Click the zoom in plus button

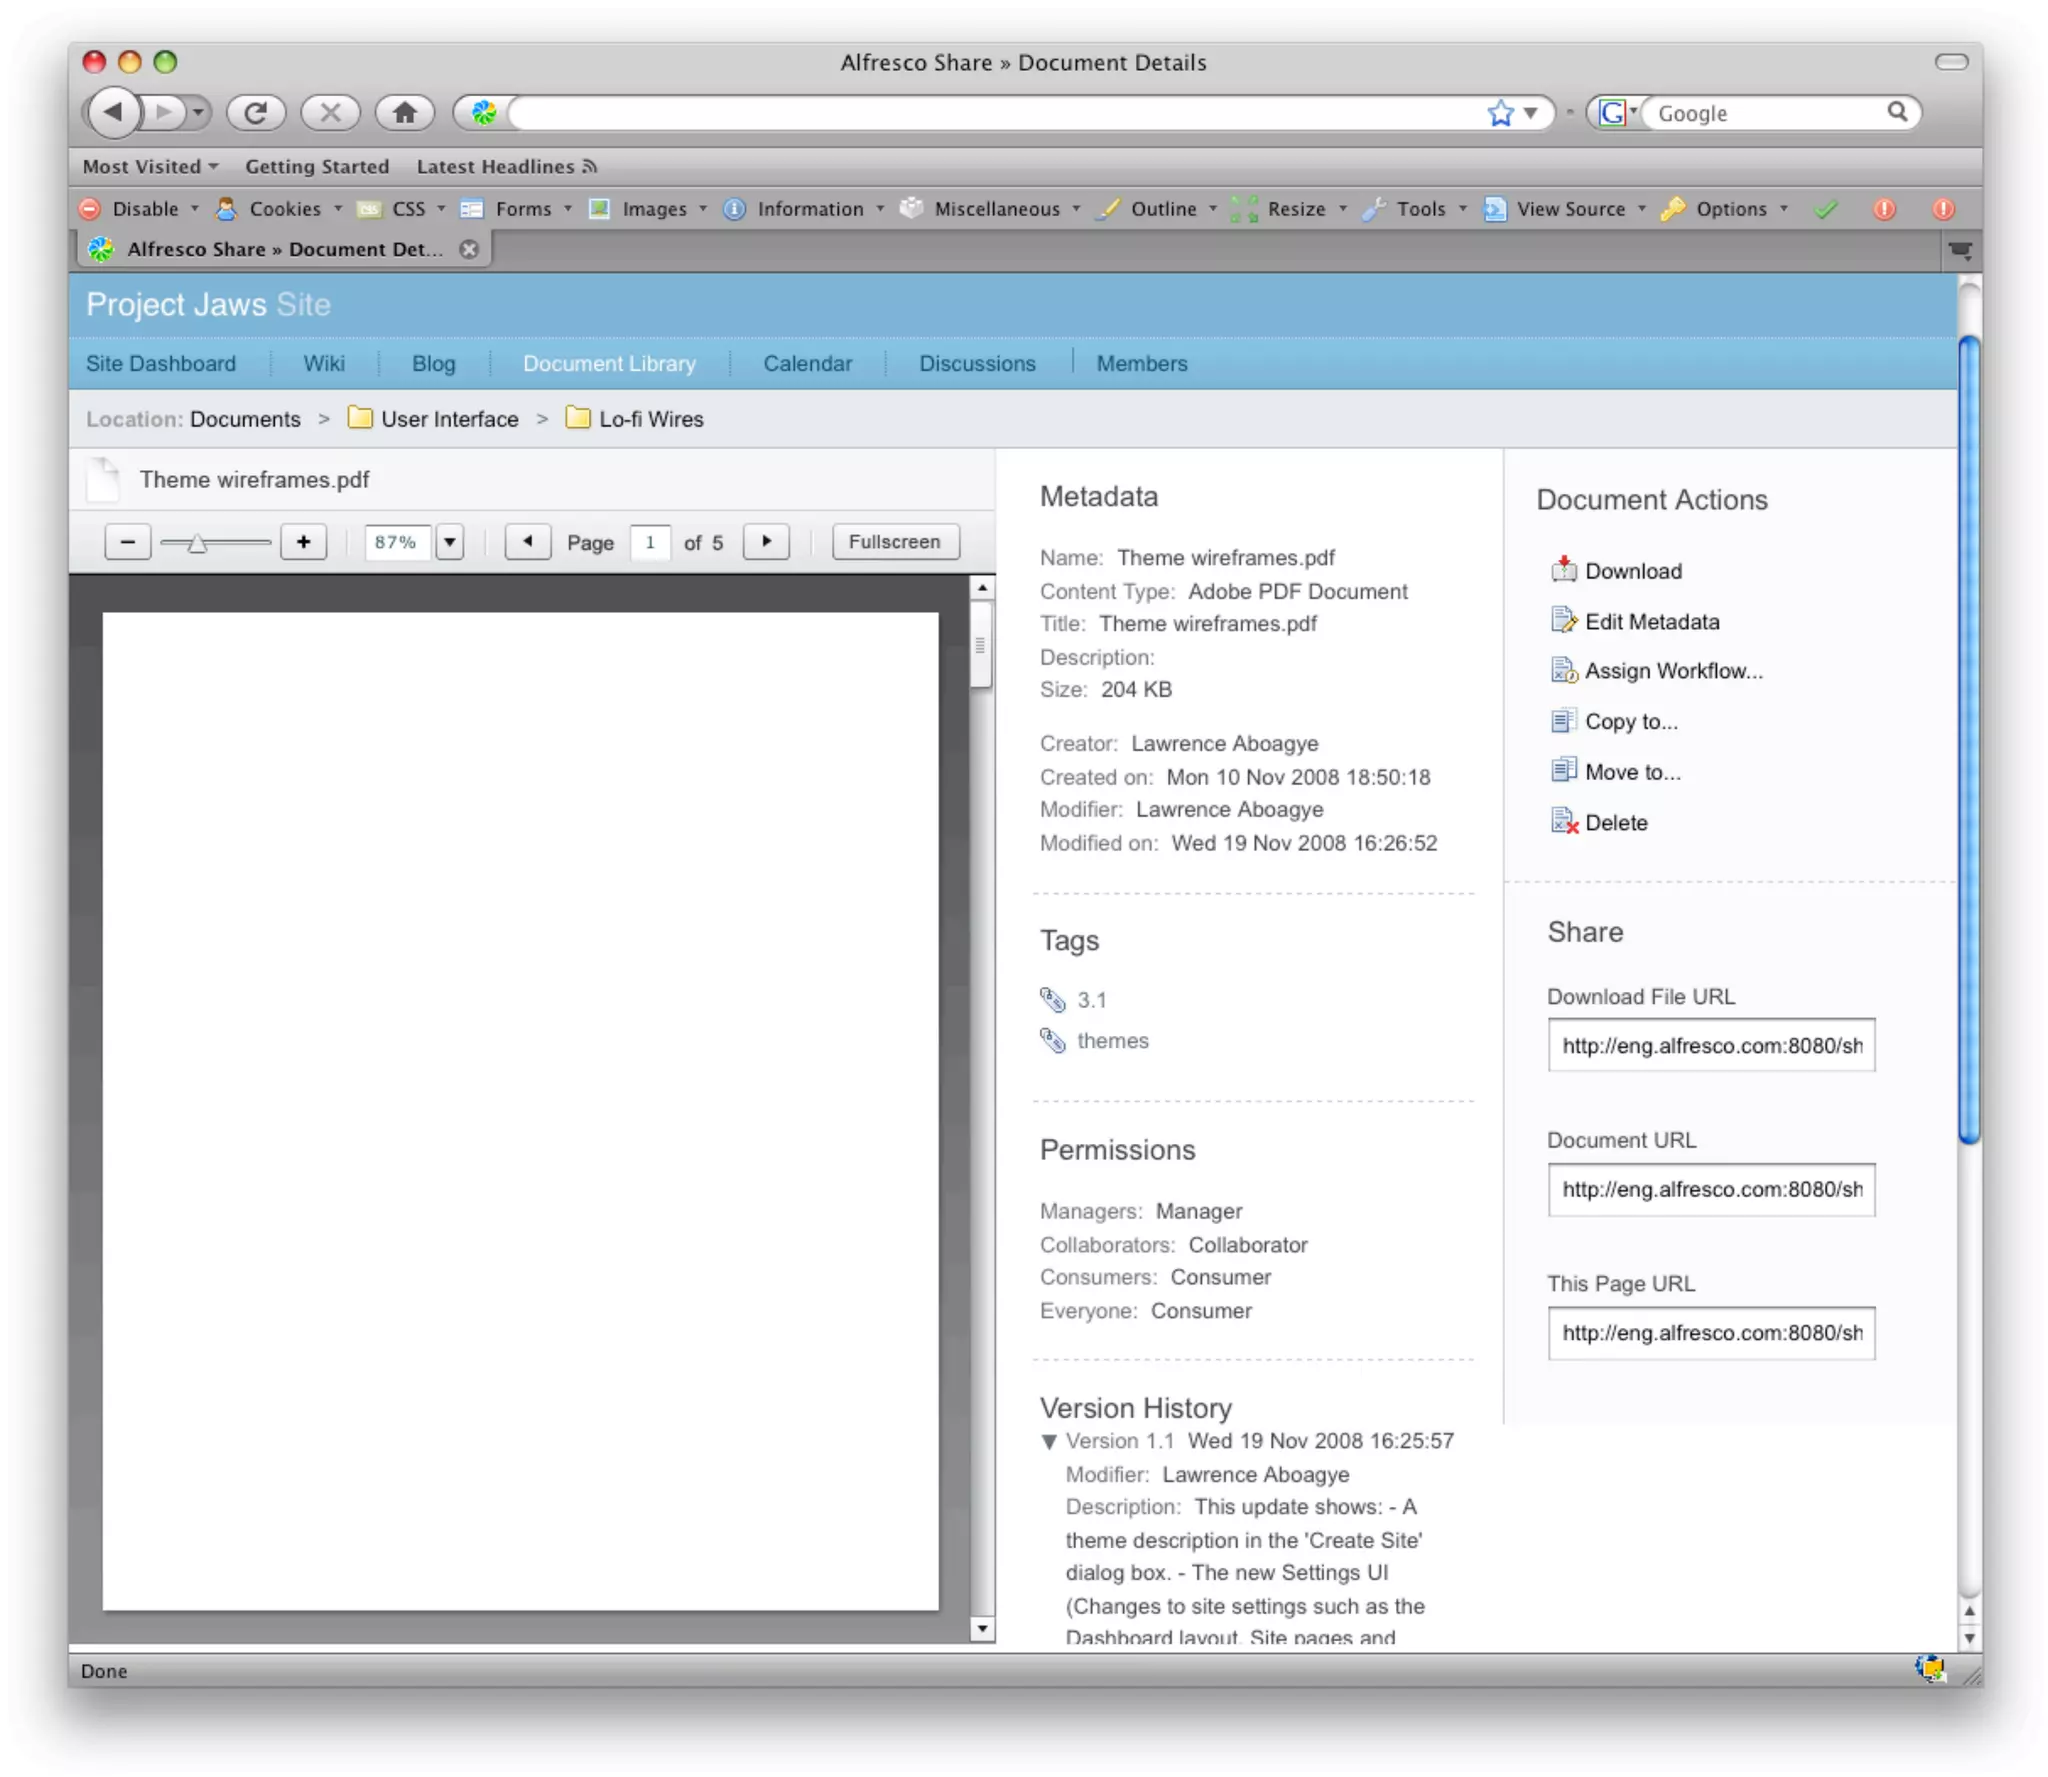tap(303, 542)
